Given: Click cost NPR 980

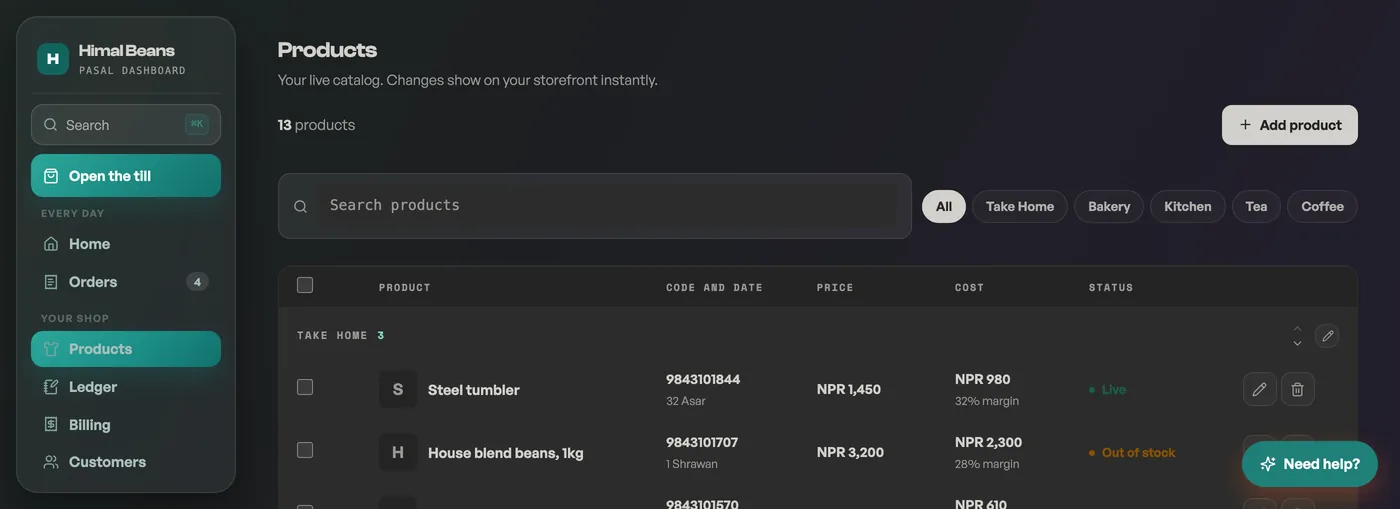Looking at the screenshot, I should 983,379.
